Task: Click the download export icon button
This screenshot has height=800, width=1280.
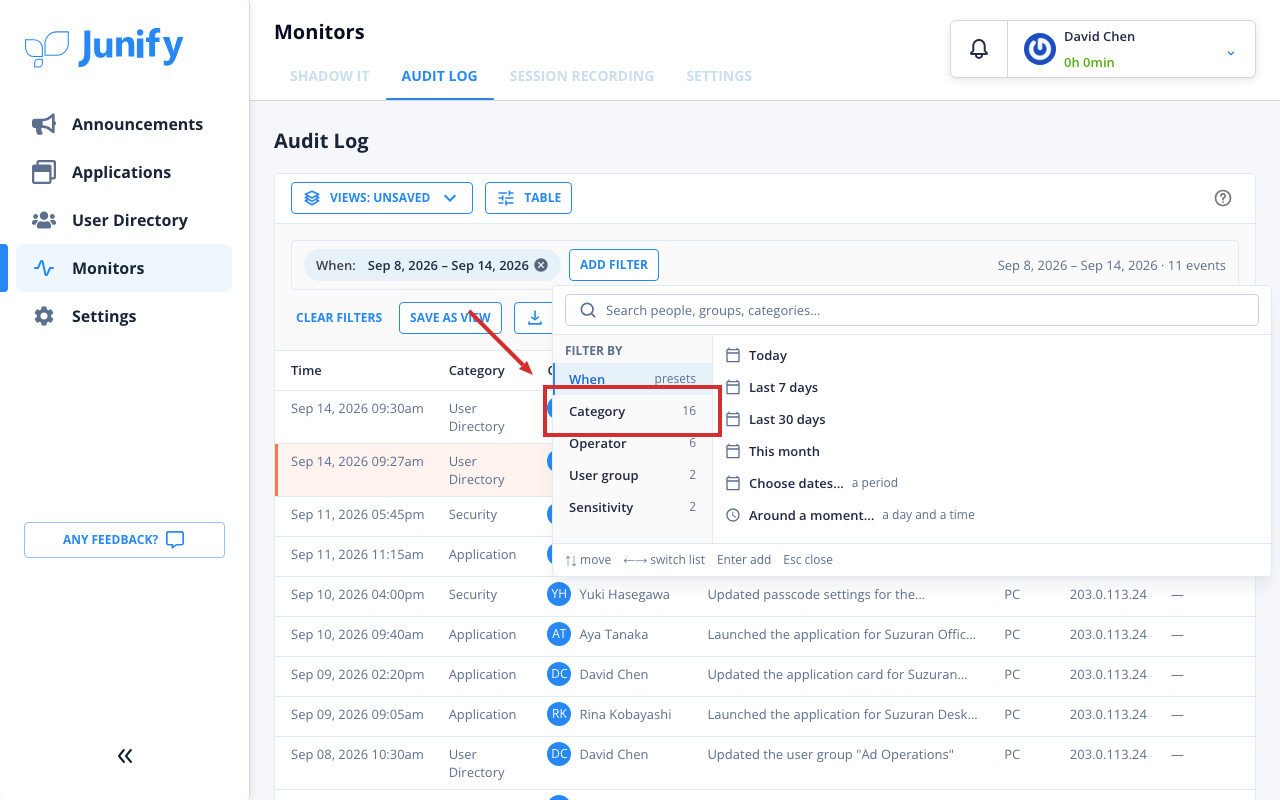Action: [534, 317]
